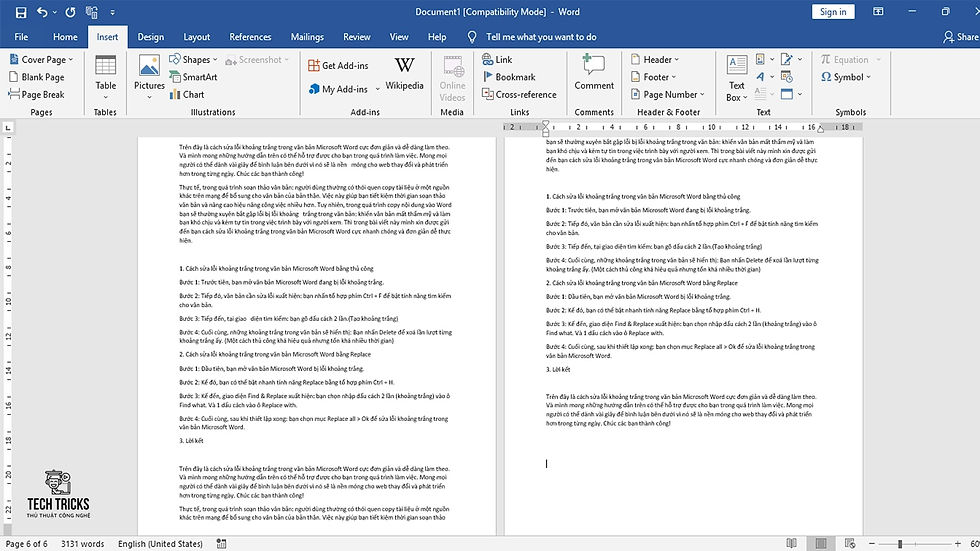
Task: Open the Footer dropdown
Action: tap(653, 77)
